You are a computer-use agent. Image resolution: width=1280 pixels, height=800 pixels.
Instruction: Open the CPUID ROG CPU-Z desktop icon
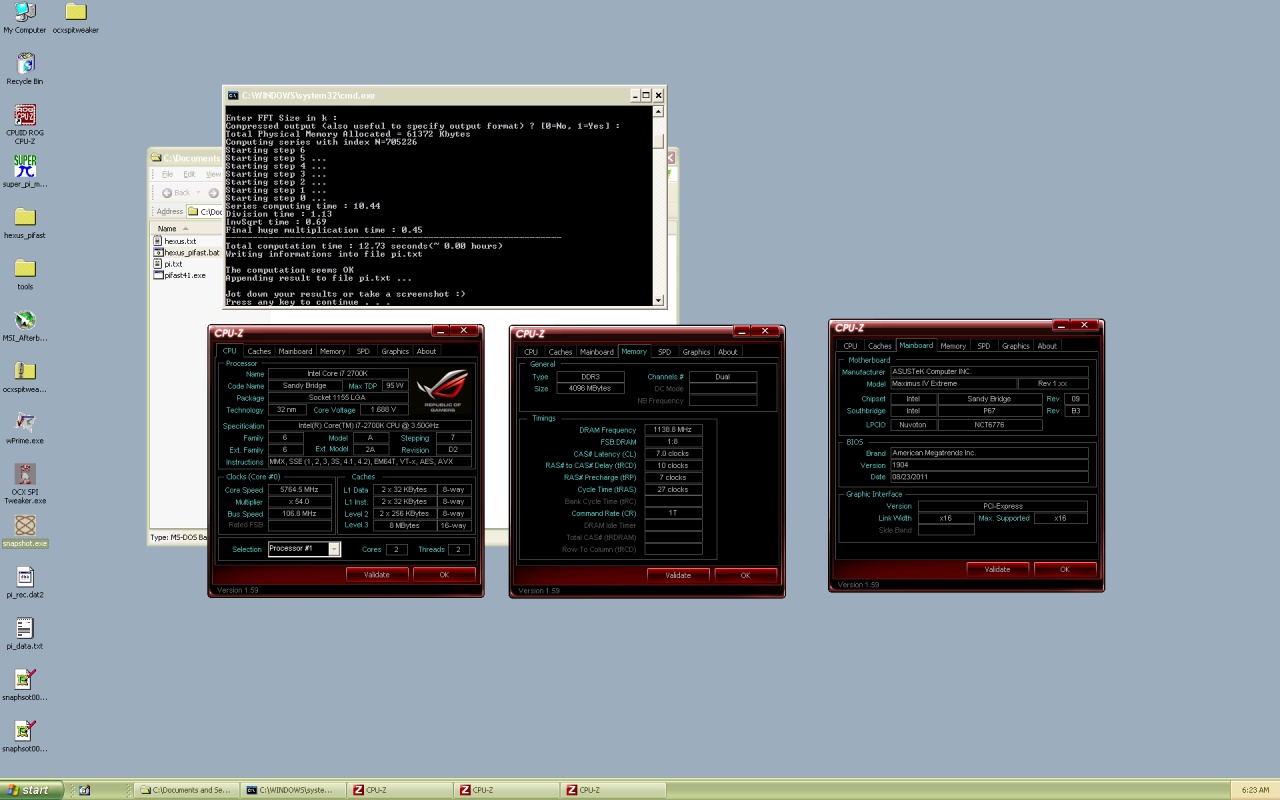coord(25,116)
